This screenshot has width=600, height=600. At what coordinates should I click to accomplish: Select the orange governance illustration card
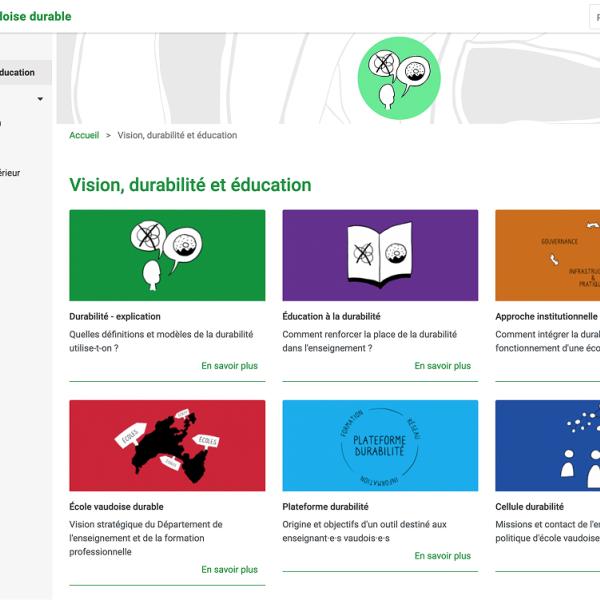(x=547, y=255)
